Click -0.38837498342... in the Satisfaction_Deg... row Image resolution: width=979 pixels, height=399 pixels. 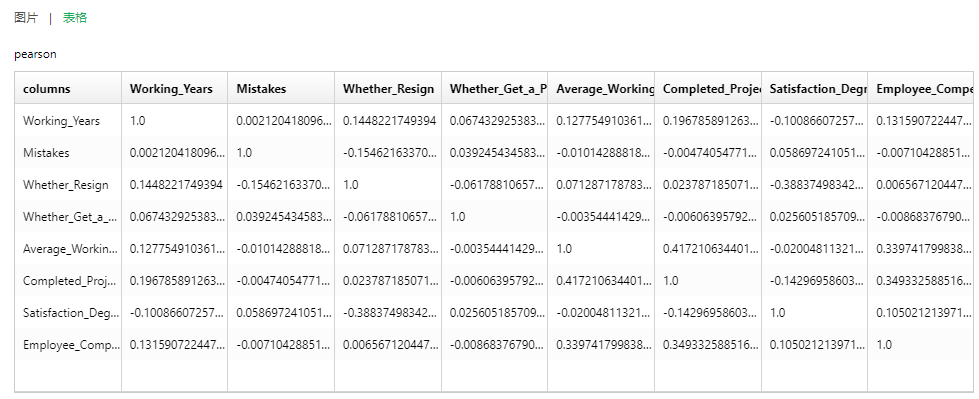[x=391, y=312]
